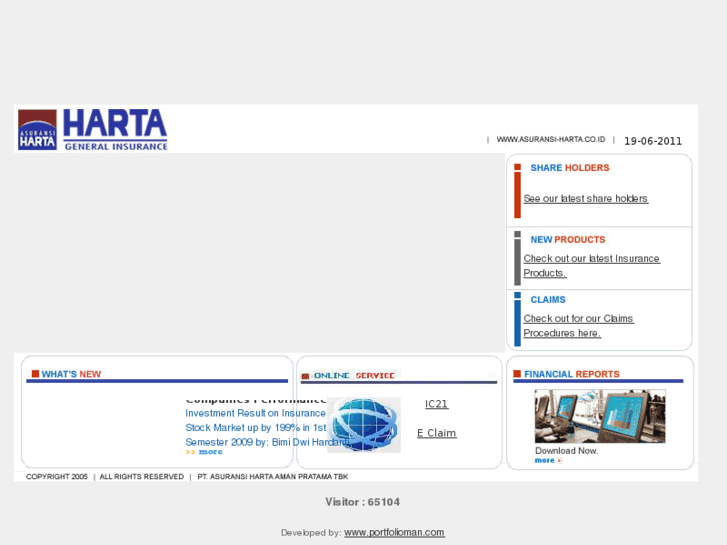Click the COPYRIGHT 2005 footer text
This screenshot has width=727, height=545.
coord(57,477)
